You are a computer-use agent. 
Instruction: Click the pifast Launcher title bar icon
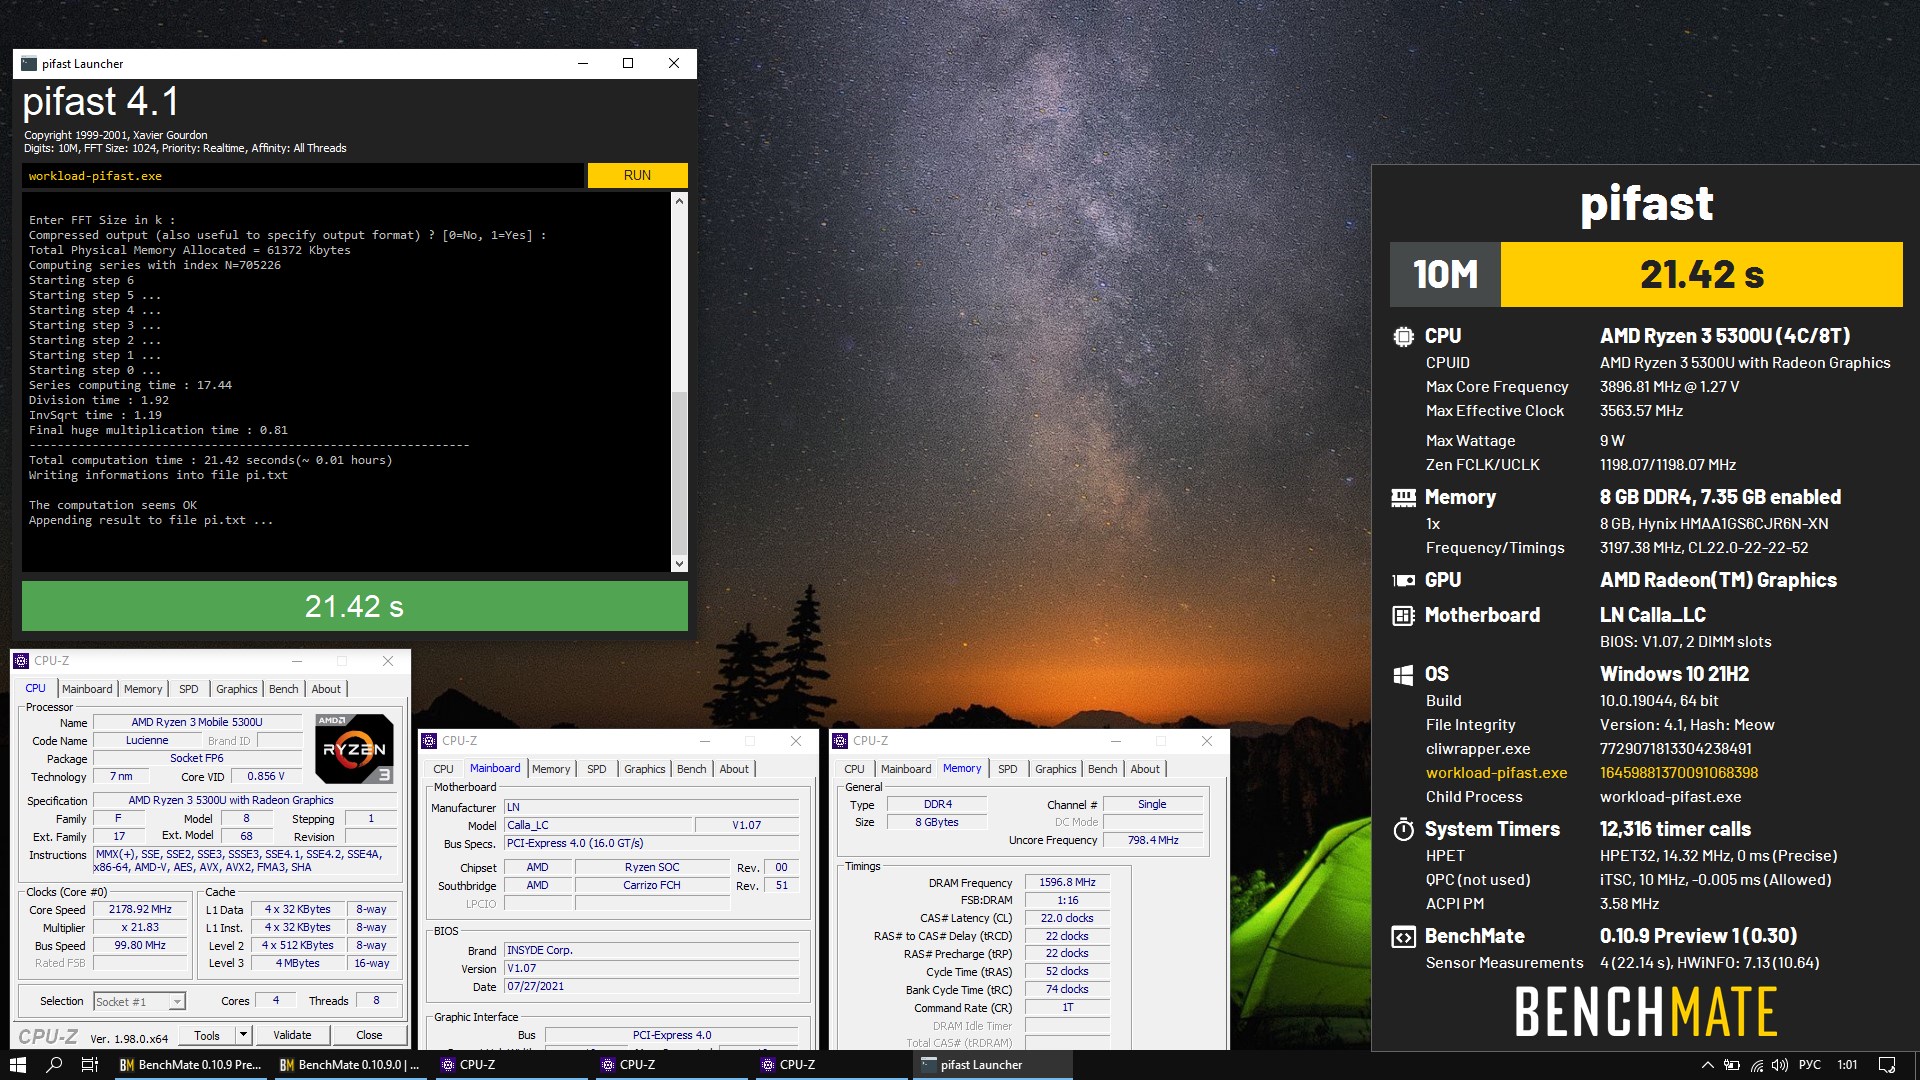click(x=29, y=63)
